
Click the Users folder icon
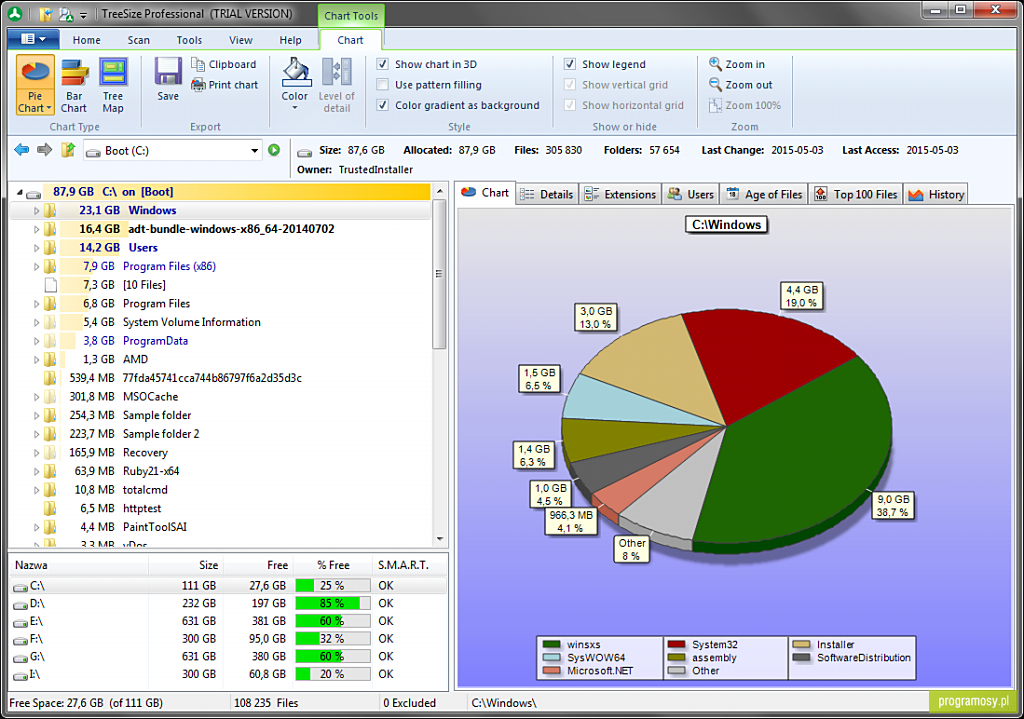[50, 248]
